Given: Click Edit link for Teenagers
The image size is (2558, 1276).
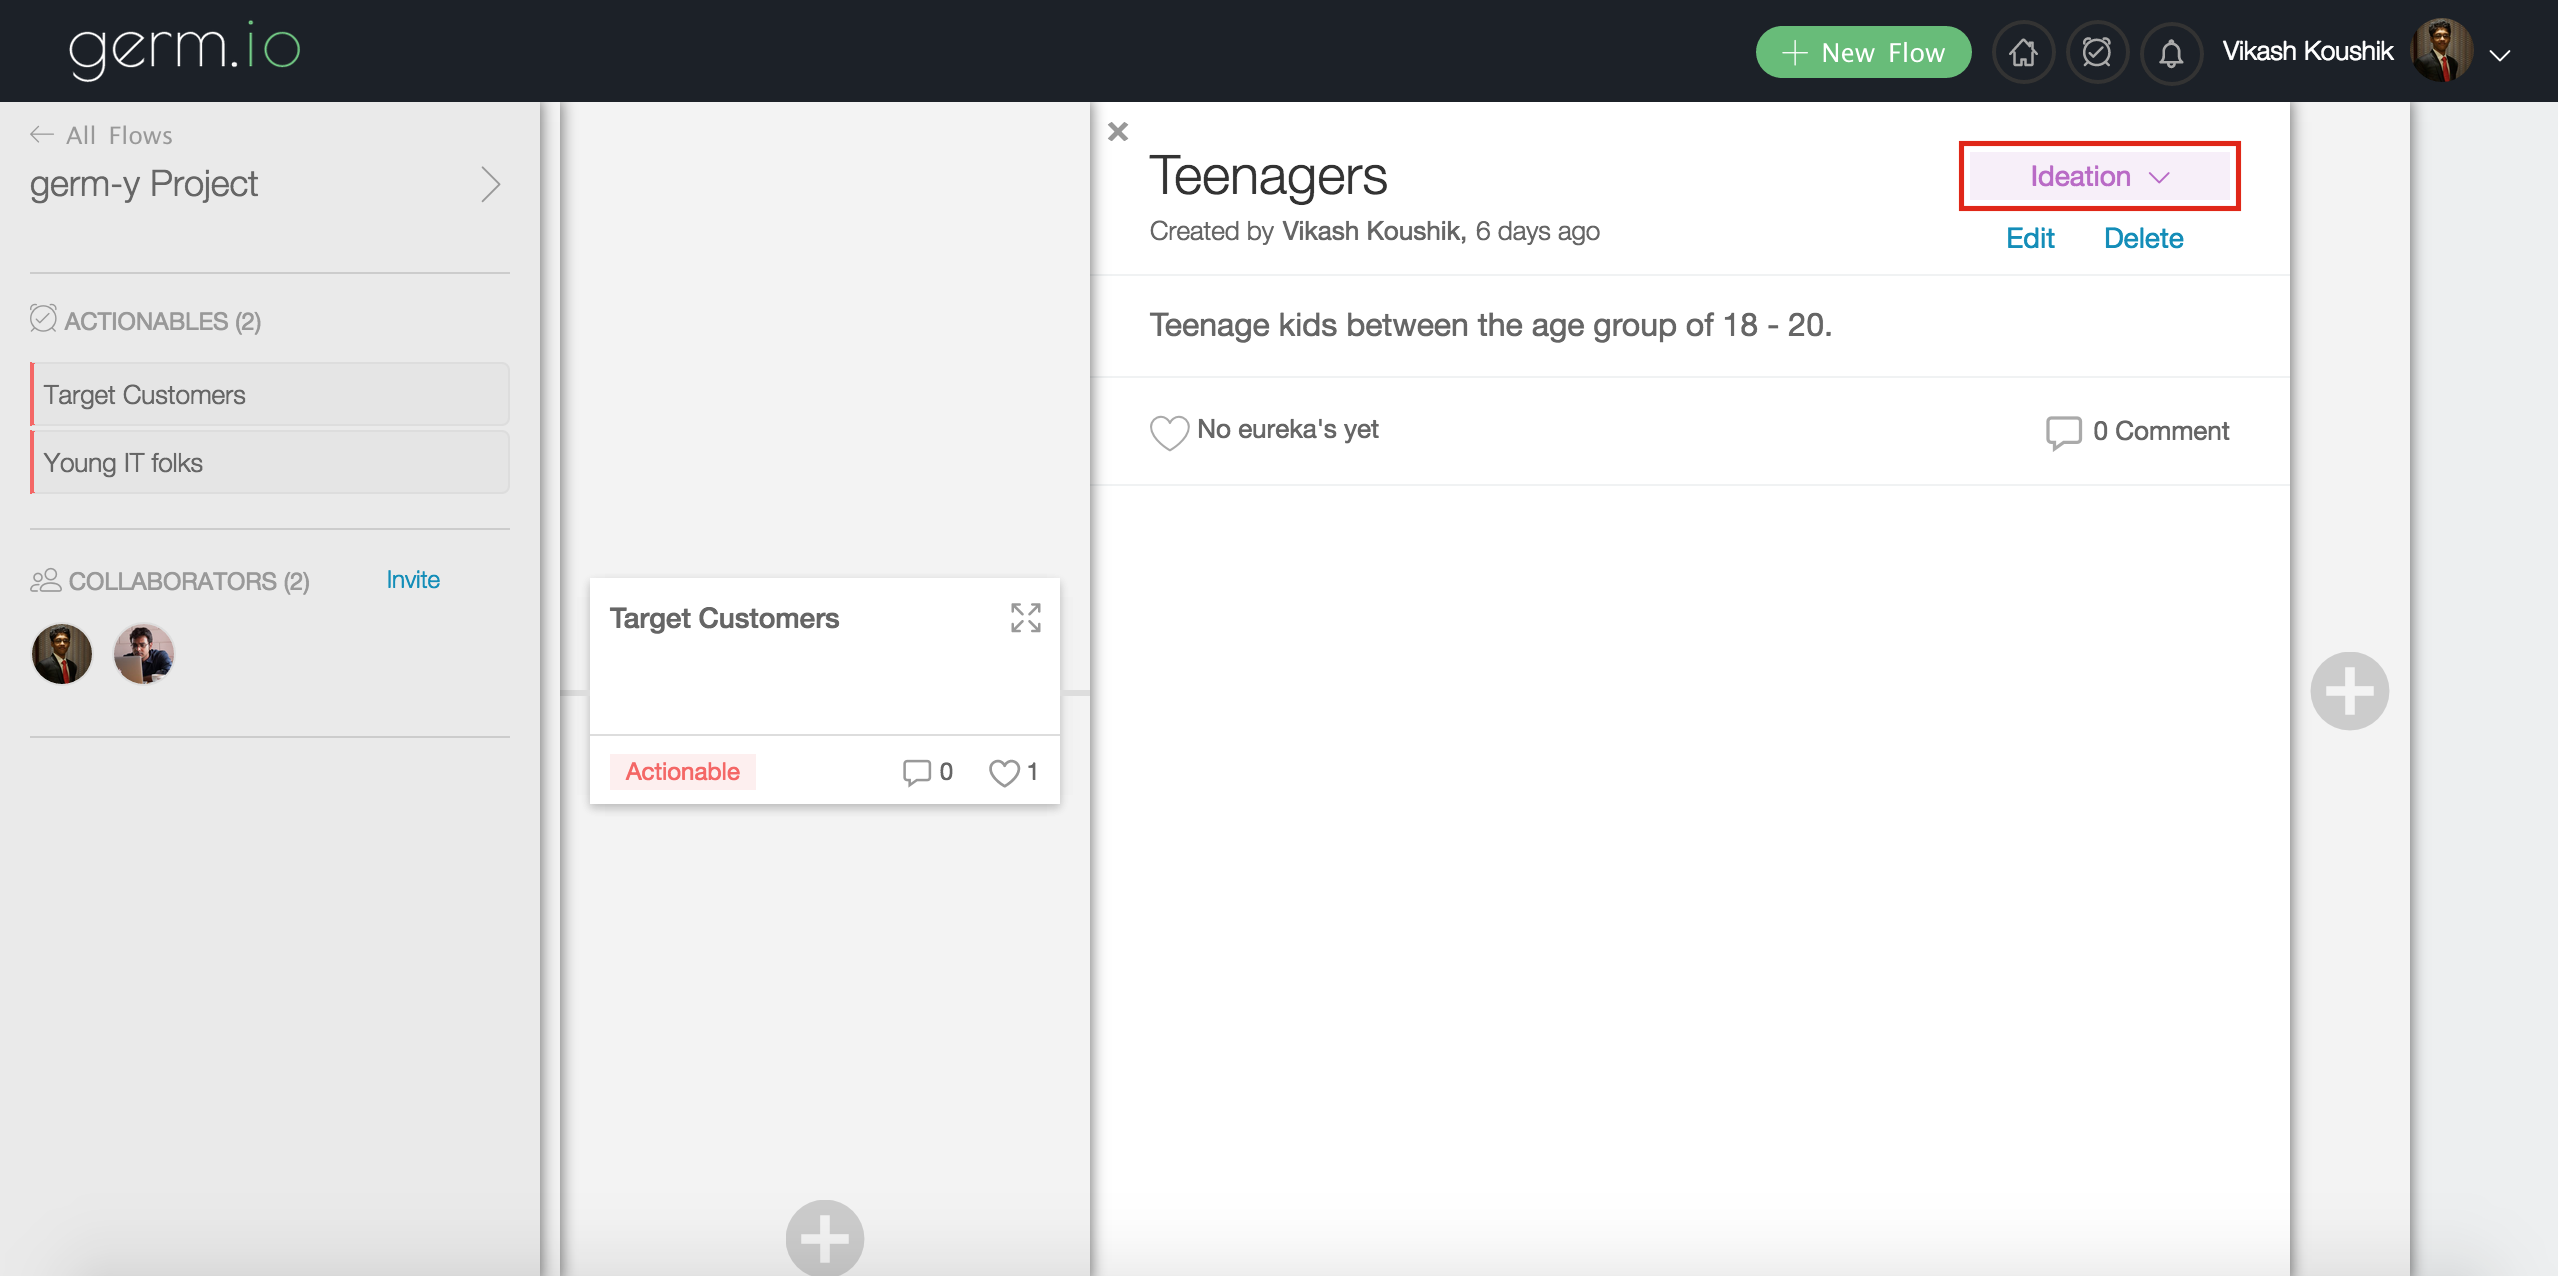Looking at the screenshot, I should (2030, 238).
